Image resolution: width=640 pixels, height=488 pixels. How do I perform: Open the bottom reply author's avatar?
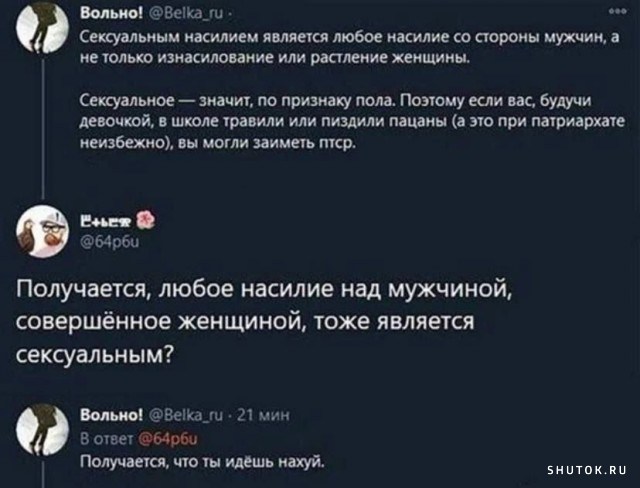[42, 429]
